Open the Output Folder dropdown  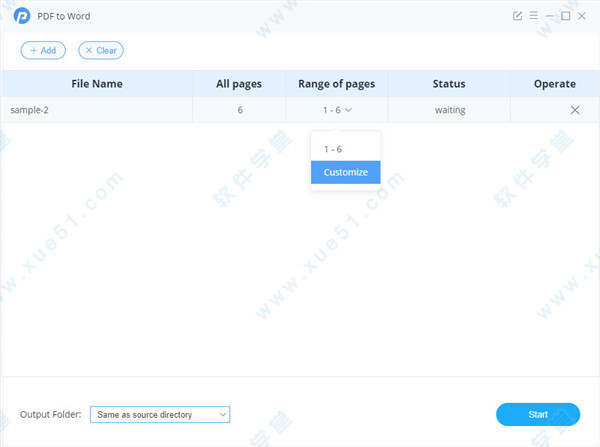point(160,414)
